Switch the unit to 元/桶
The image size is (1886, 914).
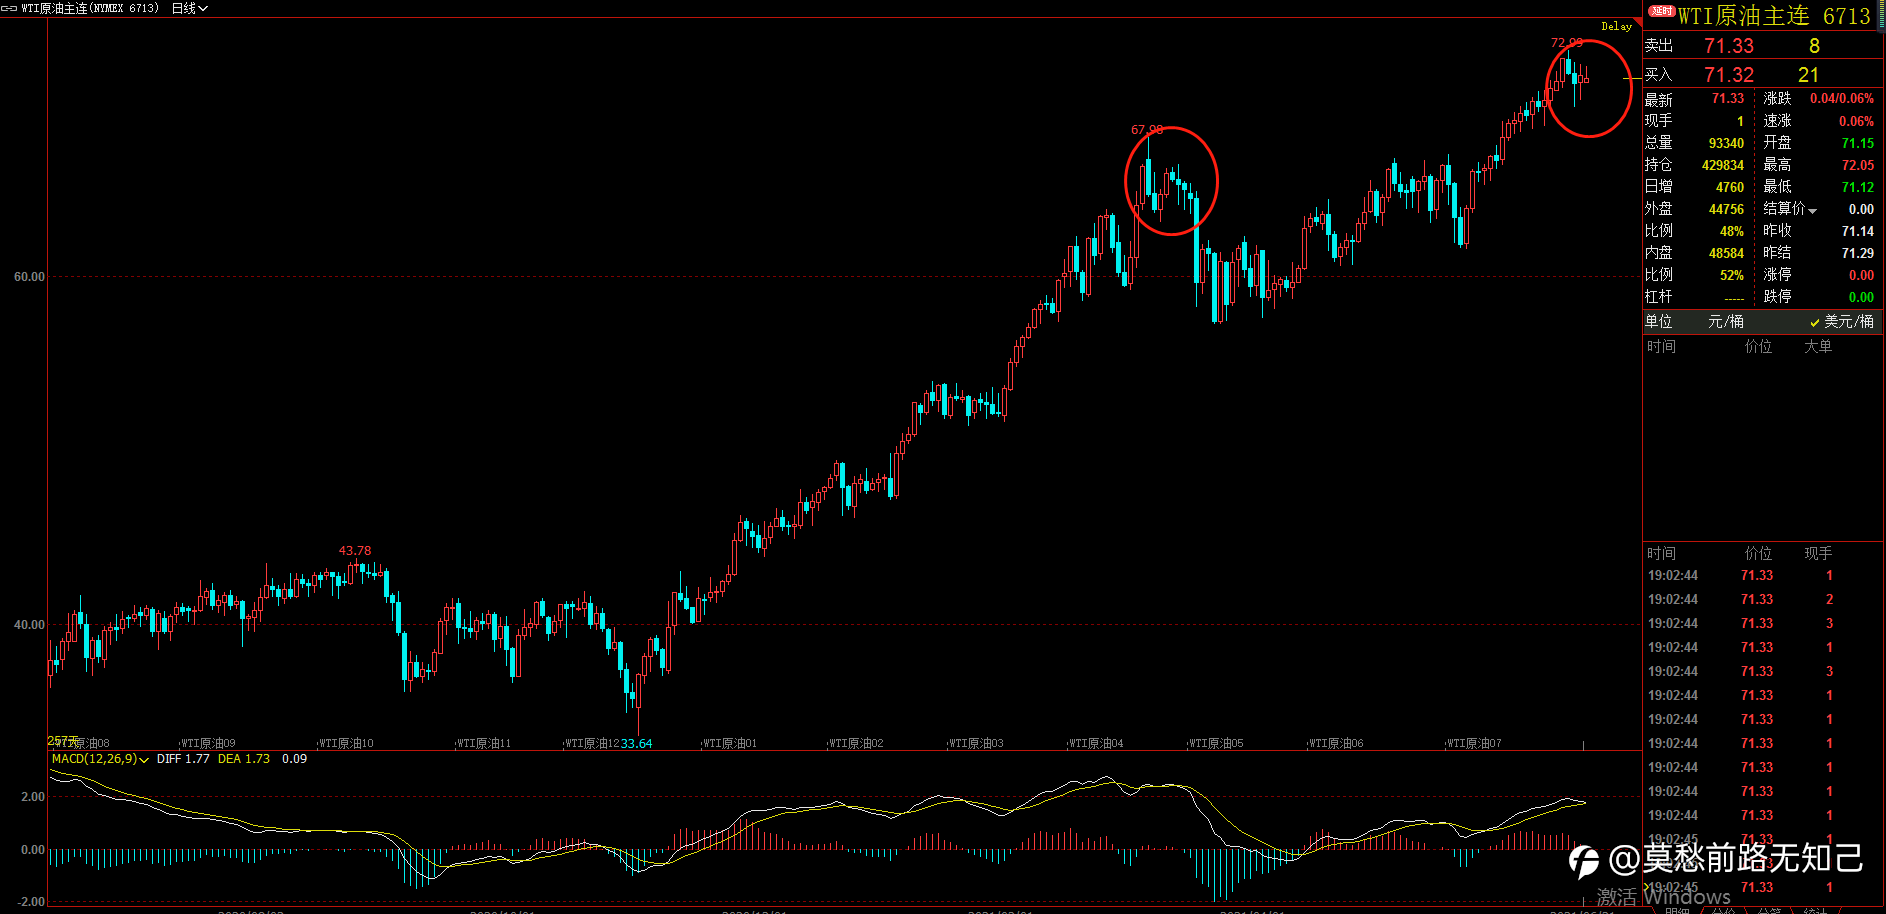tap(1725, 321)
